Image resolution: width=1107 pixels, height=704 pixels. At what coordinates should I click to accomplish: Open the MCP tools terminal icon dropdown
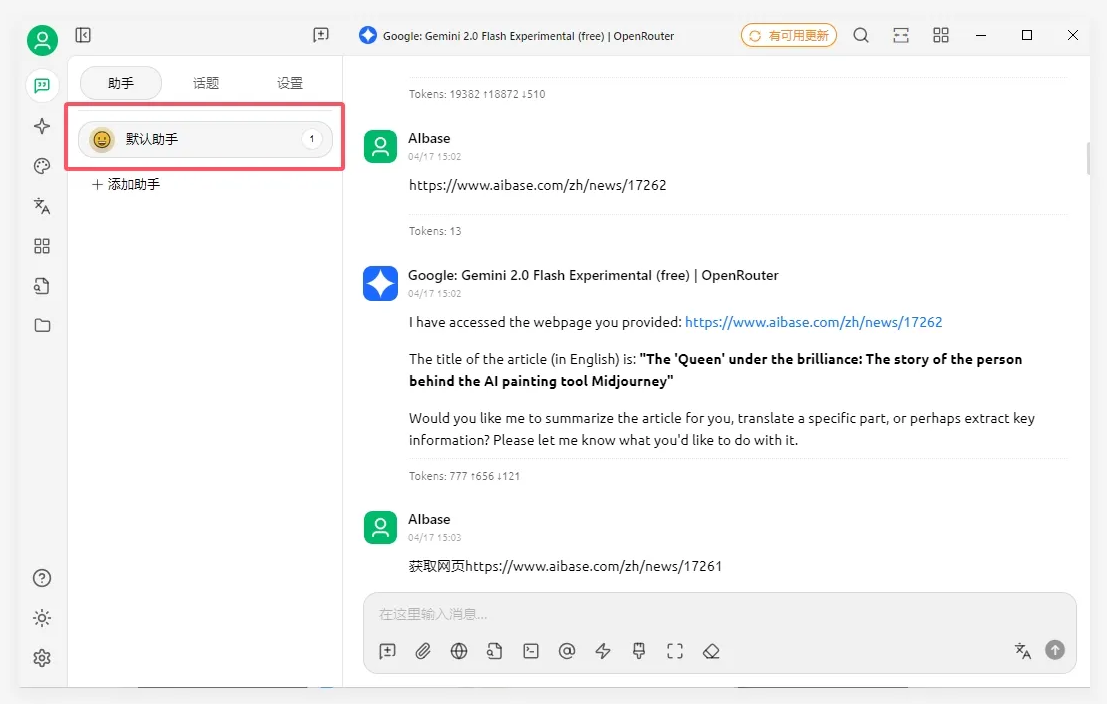pos(531,651)
